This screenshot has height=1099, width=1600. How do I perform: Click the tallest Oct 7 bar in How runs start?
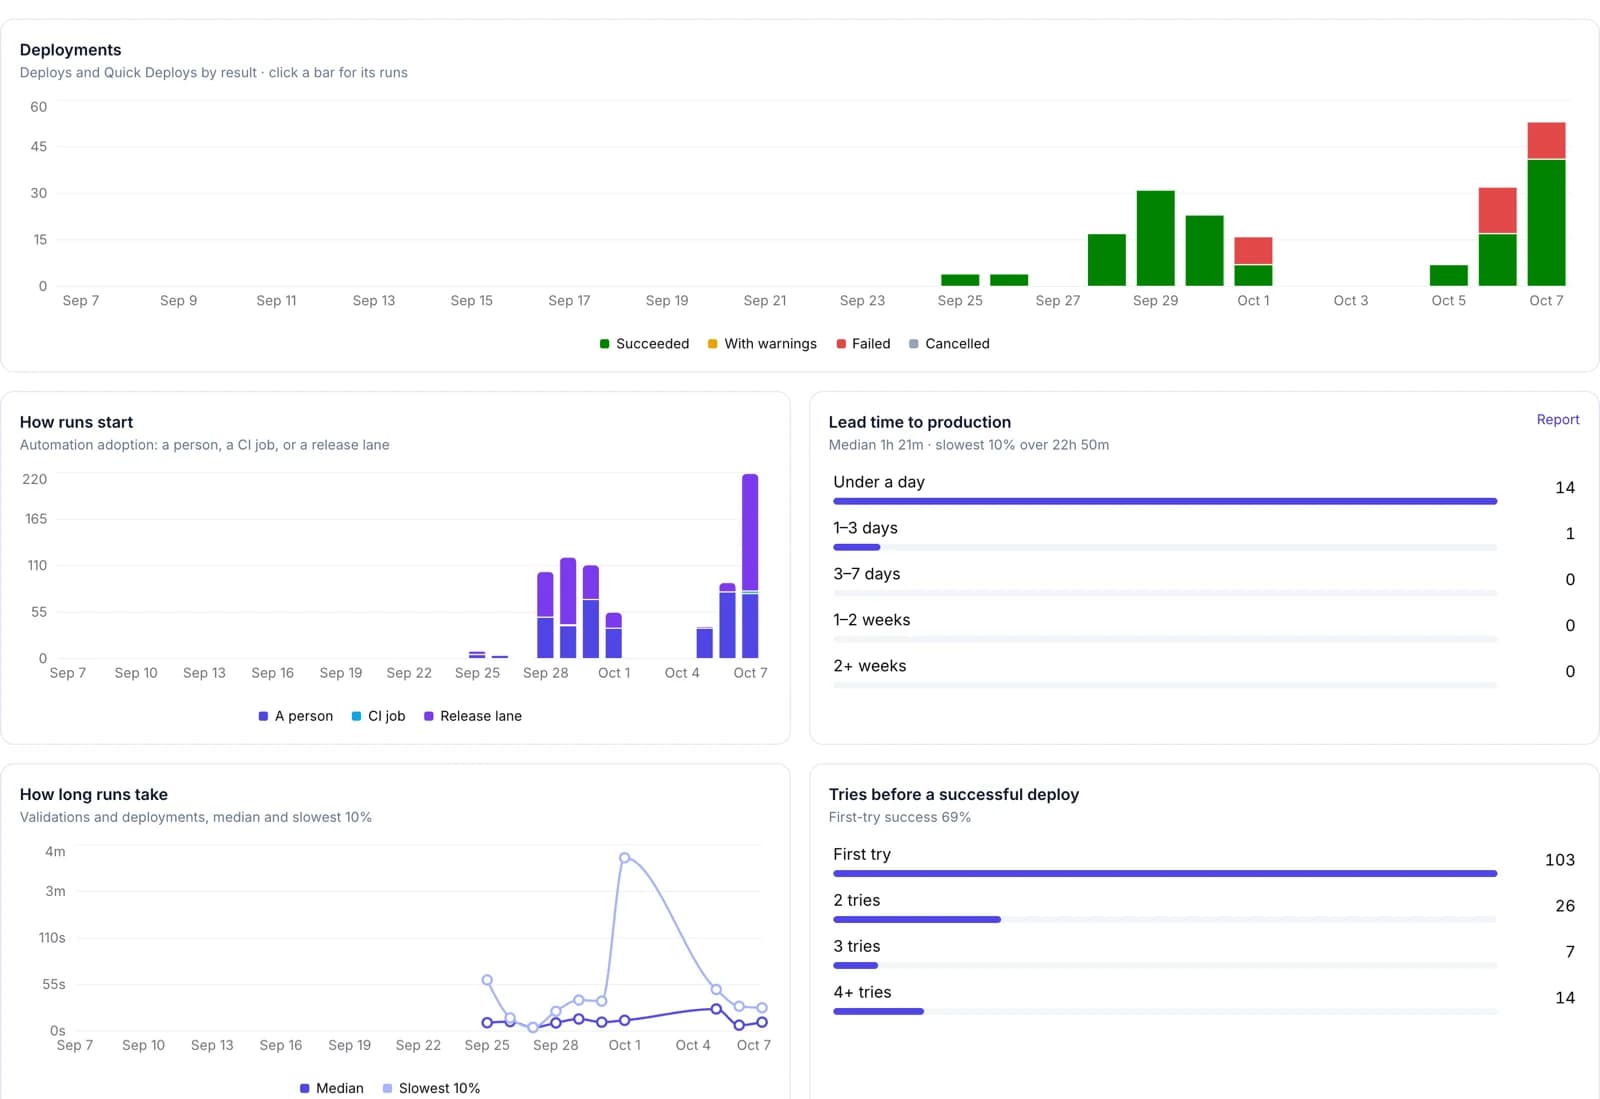point(750,566)
